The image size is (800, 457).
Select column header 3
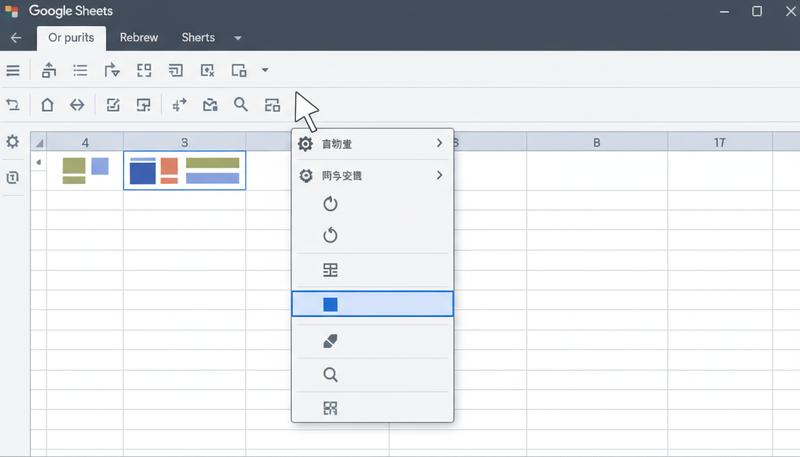(x=185, y=143)
